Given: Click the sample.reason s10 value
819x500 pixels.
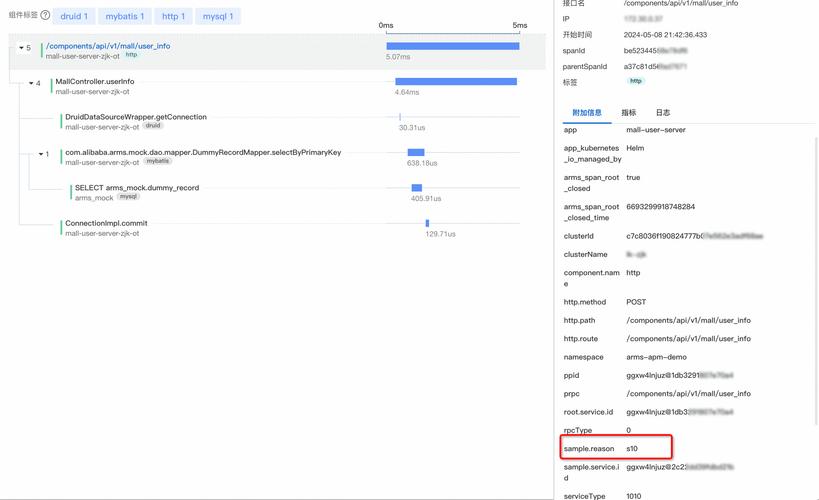Looking at the screenshot, I should click(632, 449).
